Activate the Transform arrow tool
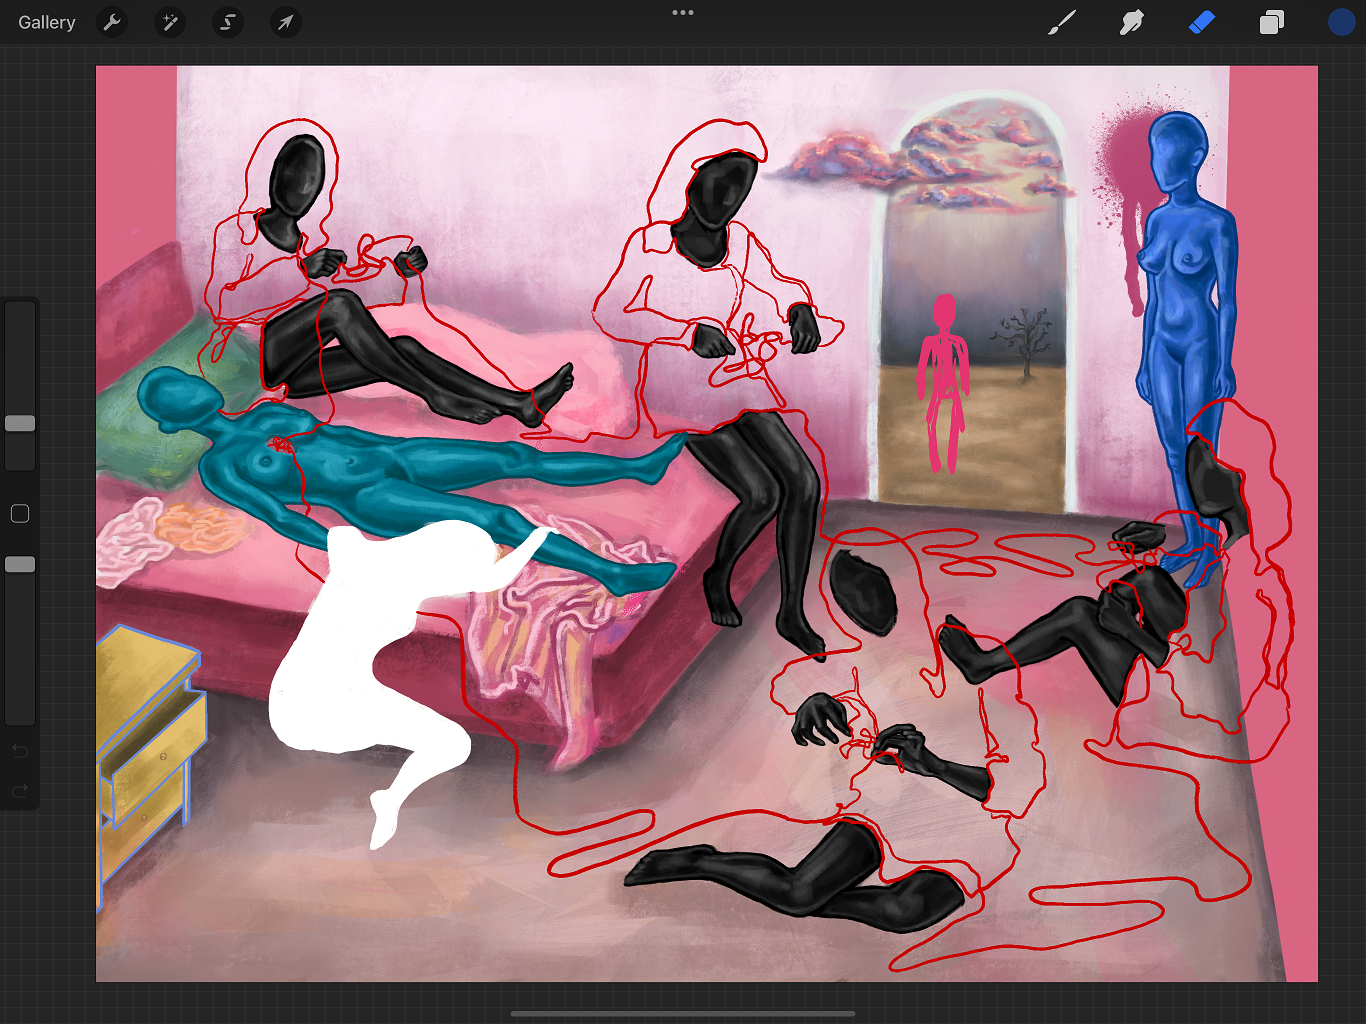 [286, 22]
